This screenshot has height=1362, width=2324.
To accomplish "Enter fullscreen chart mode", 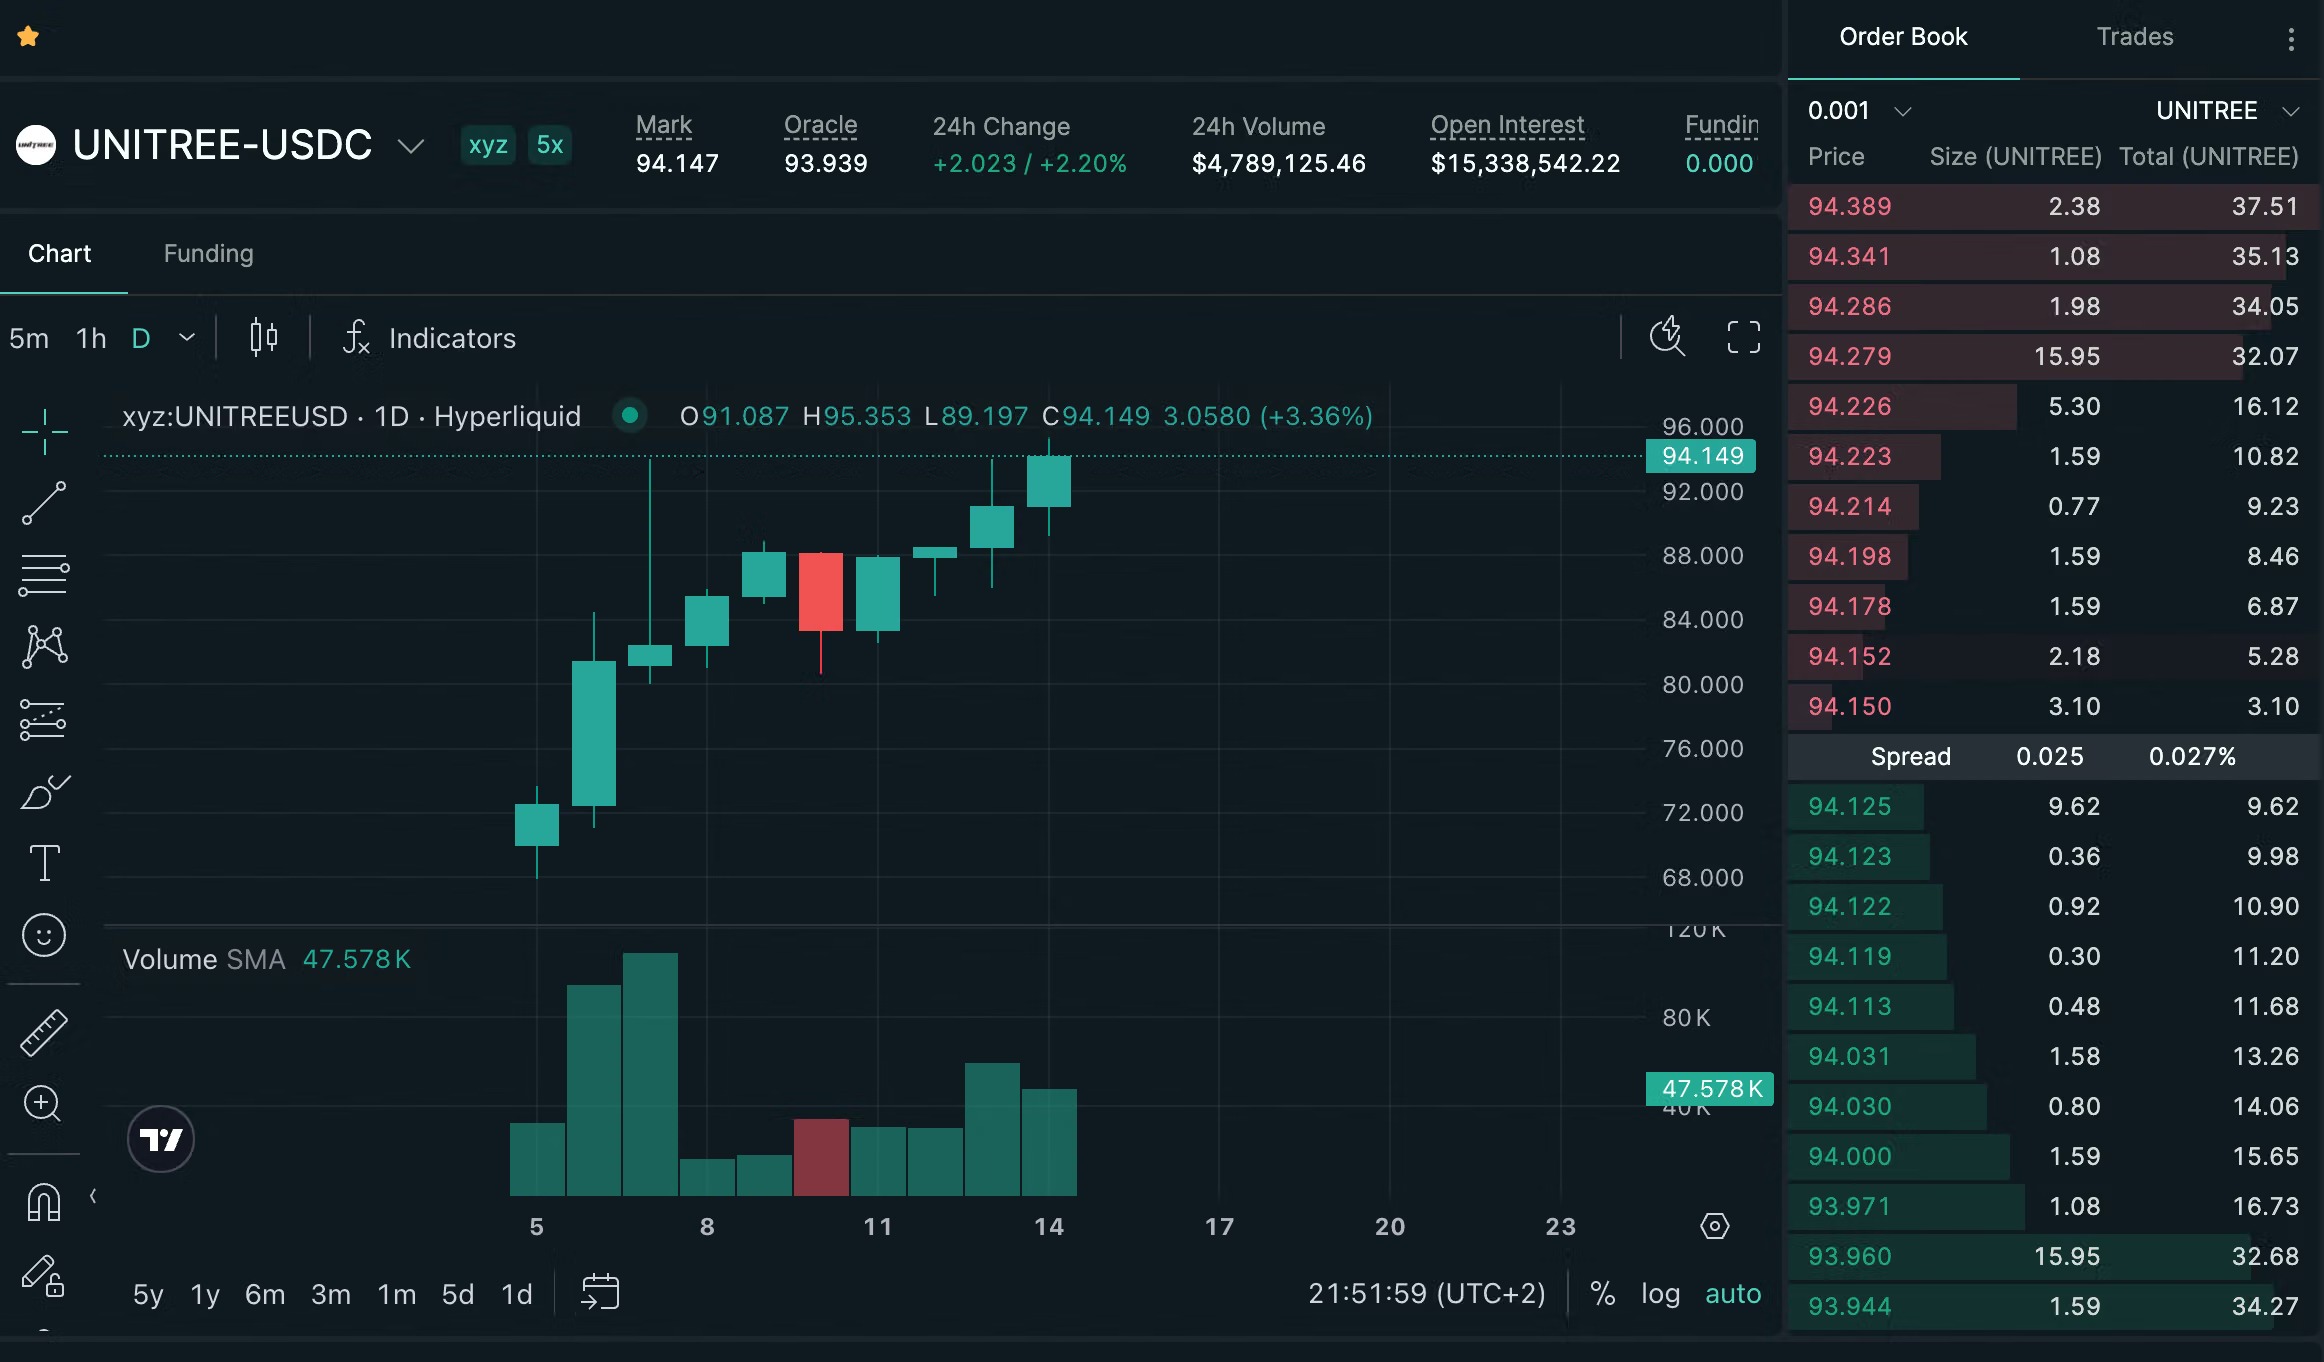I will pos(1744,338).
